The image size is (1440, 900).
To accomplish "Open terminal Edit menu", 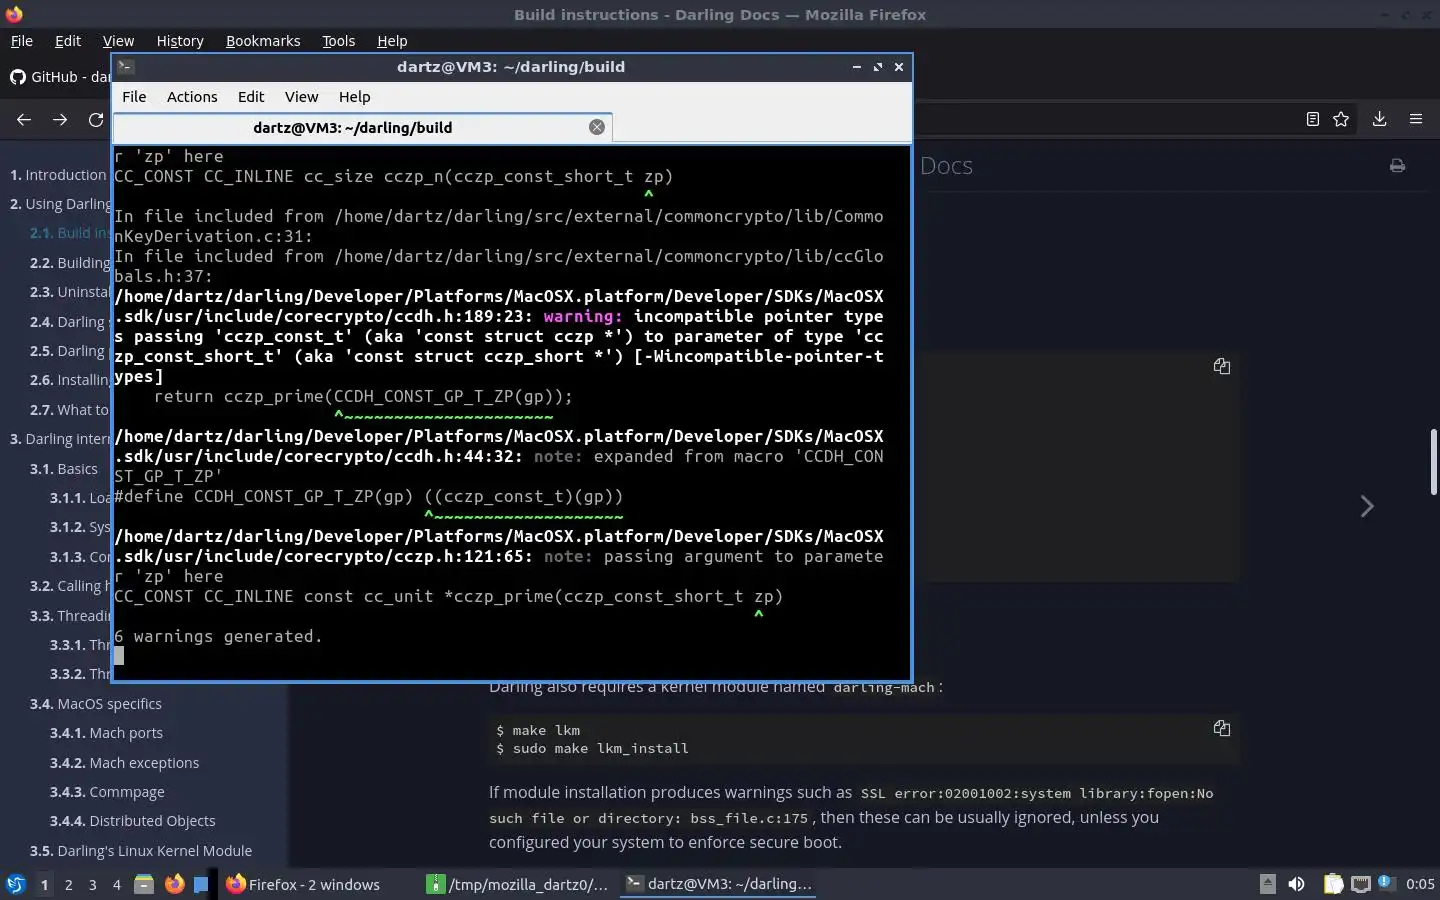I will (251, 97).
